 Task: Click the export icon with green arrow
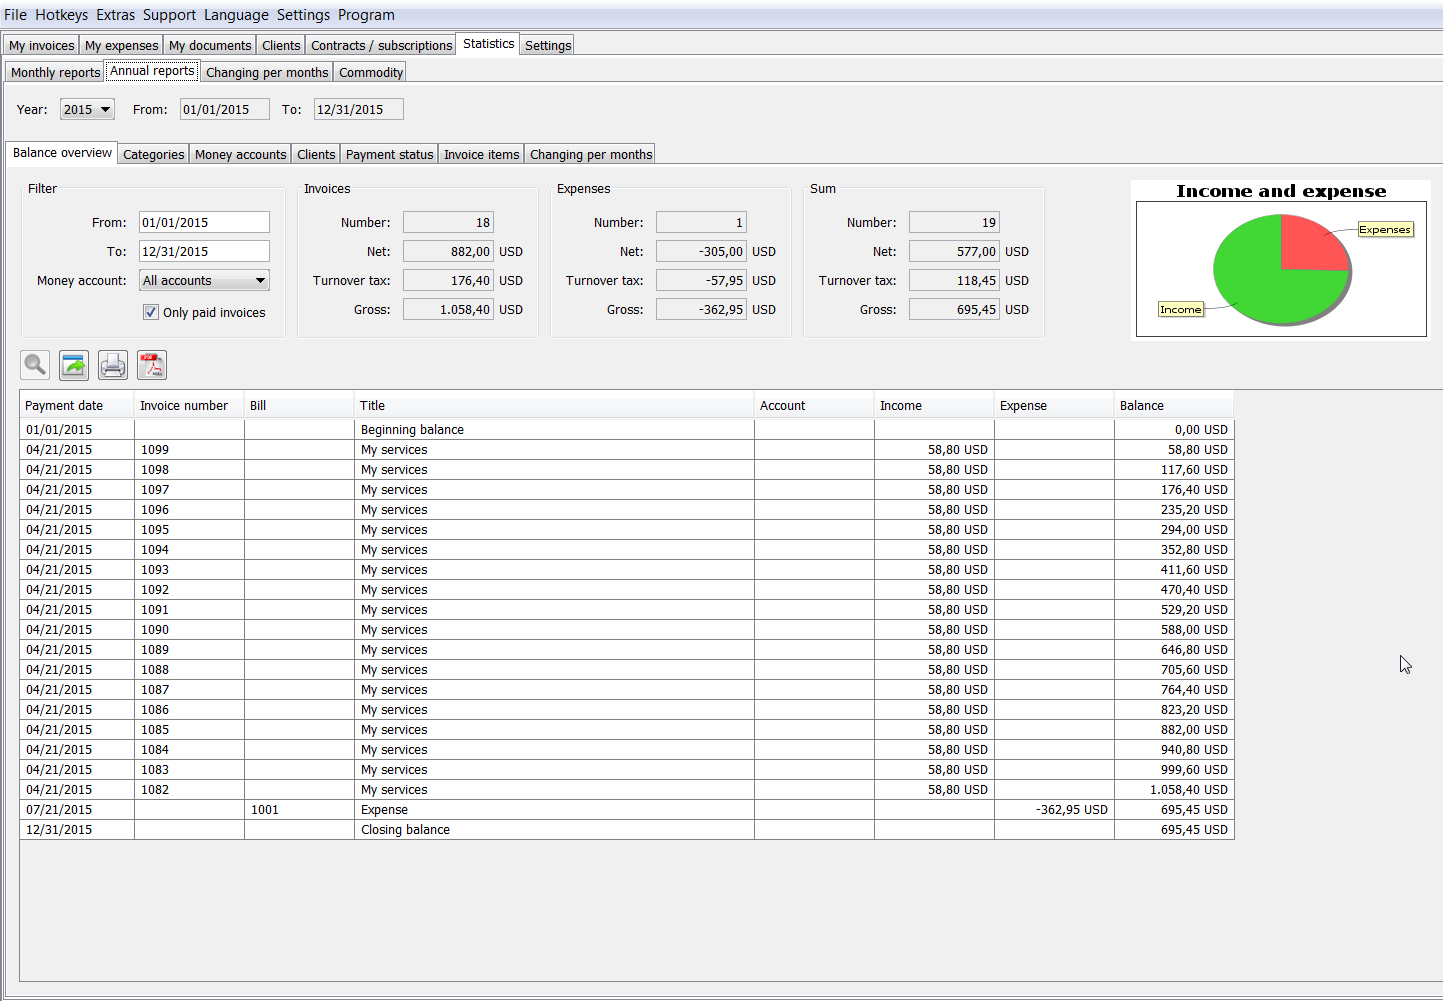(x=74, y=365)
